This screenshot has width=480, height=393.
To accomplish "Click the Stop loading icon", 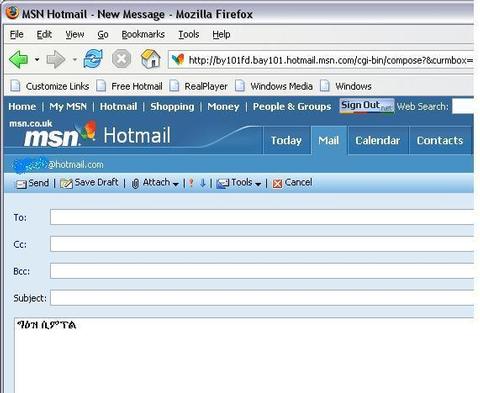I will coord(121,59).
